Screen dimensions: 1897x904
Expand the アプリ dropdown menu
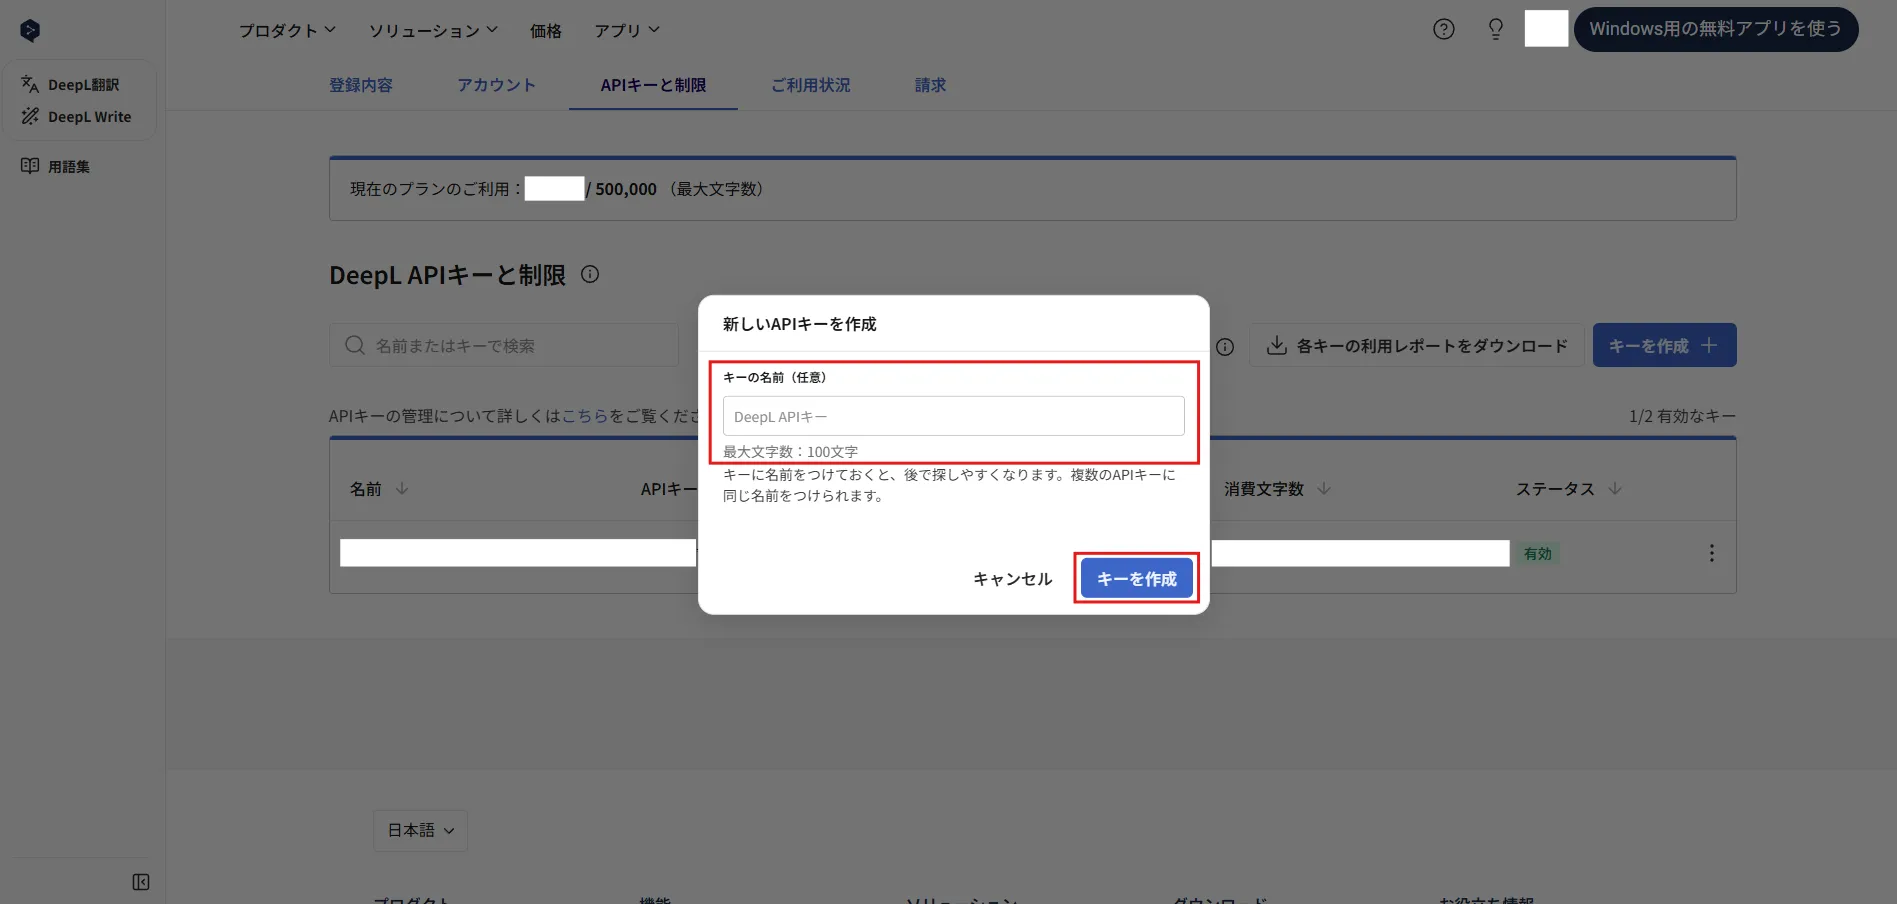627,30
